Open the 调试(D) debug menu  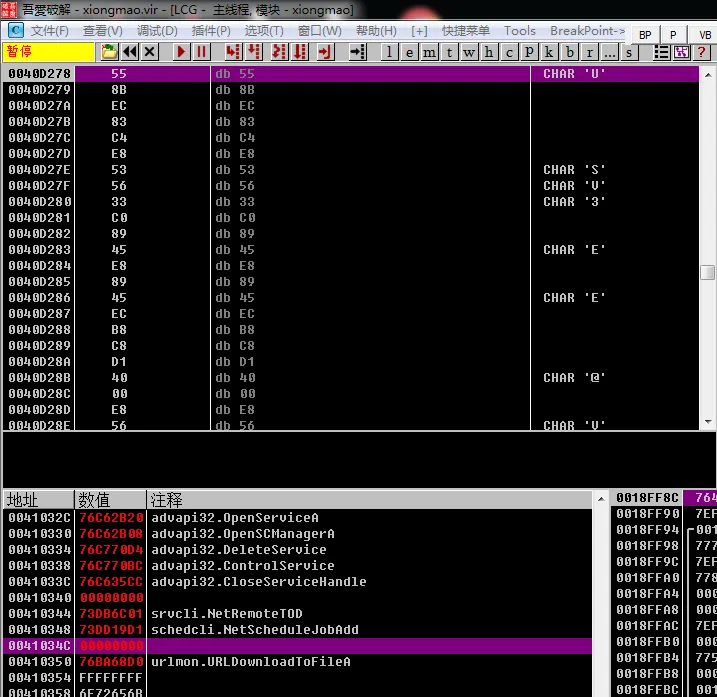pyautogui.click(x=157, y=31)
